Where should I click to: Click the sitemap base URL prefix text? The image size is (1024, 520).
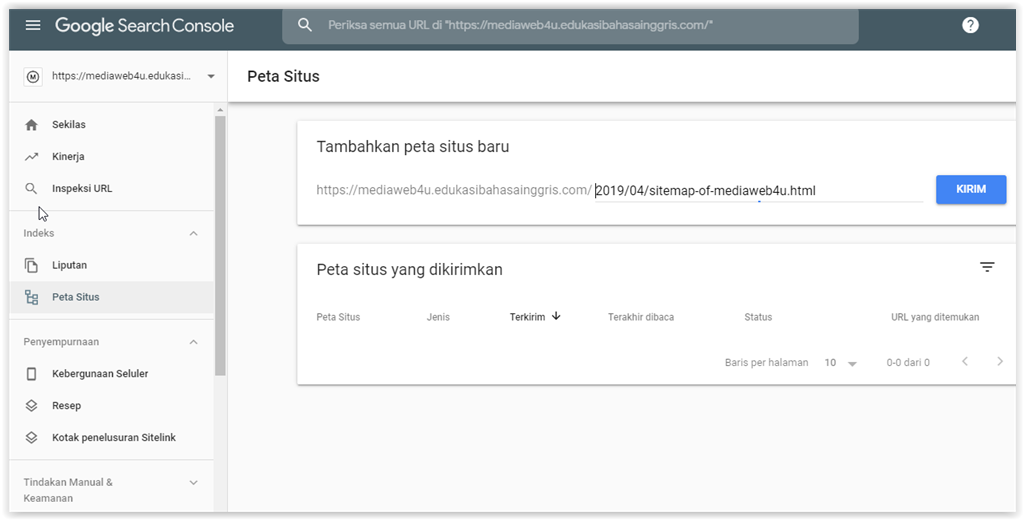click(454, 190)
